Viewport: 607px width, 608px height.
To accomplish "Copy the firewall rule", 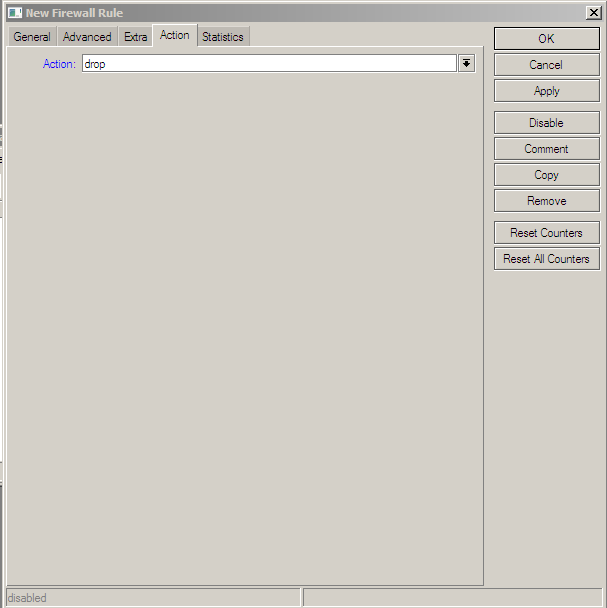I will pyautogui.click(x=547, y=175).
